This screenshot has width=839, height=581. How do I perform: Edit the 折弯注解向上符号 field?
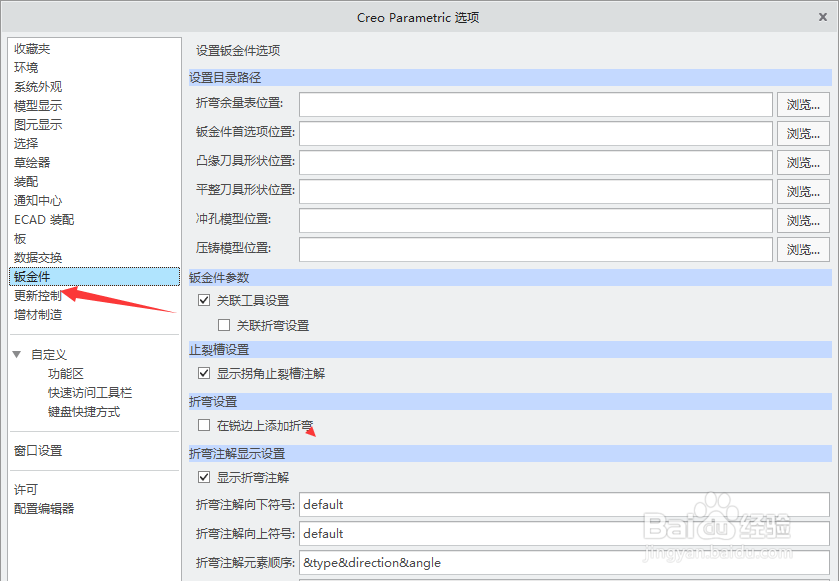564,533
